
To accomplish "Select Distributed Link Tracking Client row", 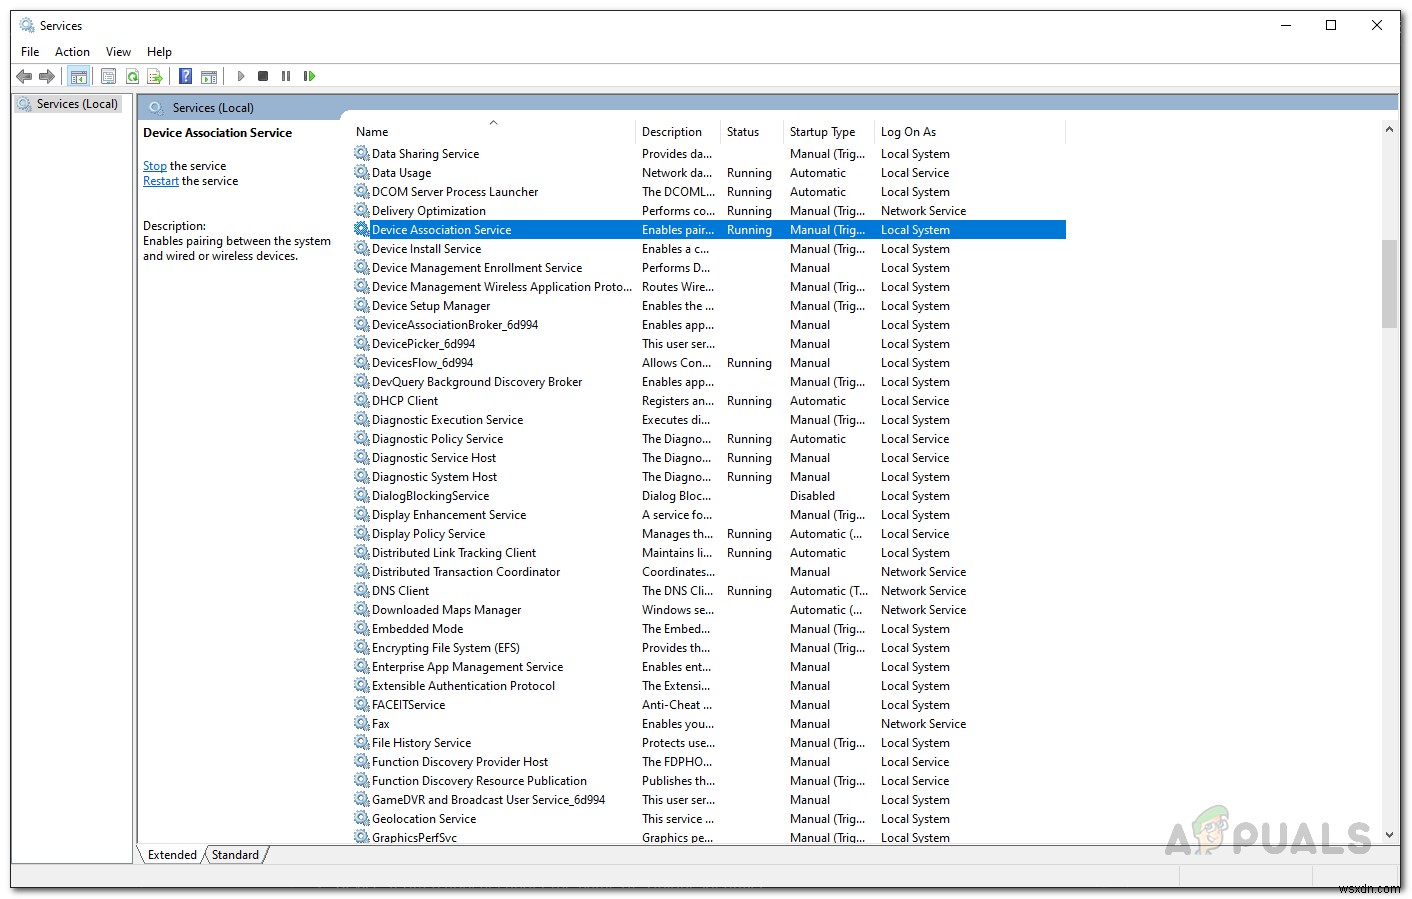I will 709,552.
